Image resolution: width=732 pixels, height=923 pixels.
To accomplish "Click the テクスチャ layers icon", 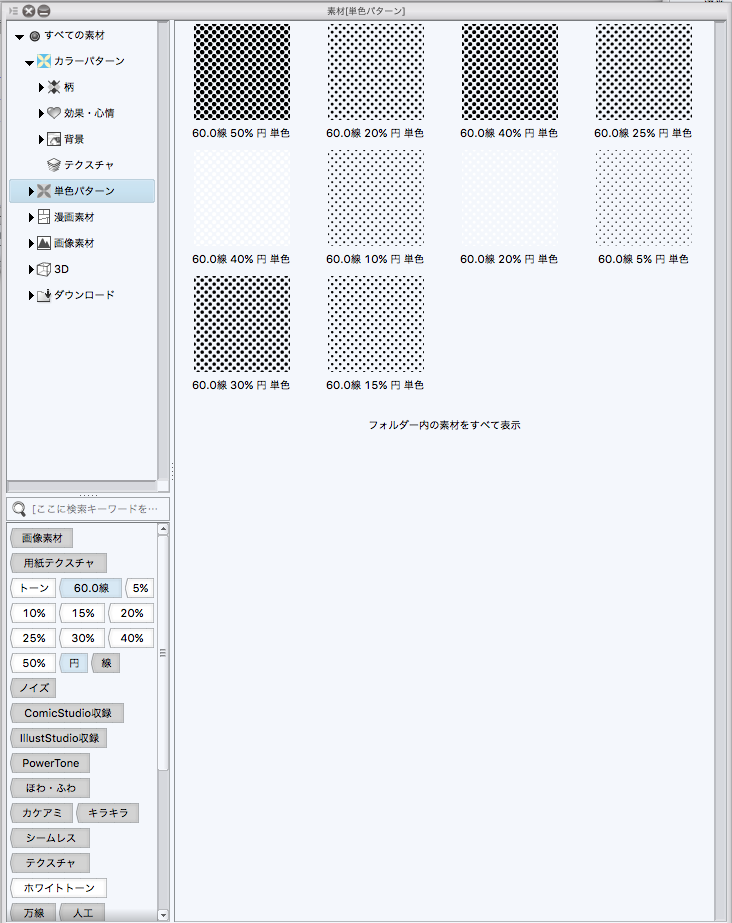I will point(54,165).
